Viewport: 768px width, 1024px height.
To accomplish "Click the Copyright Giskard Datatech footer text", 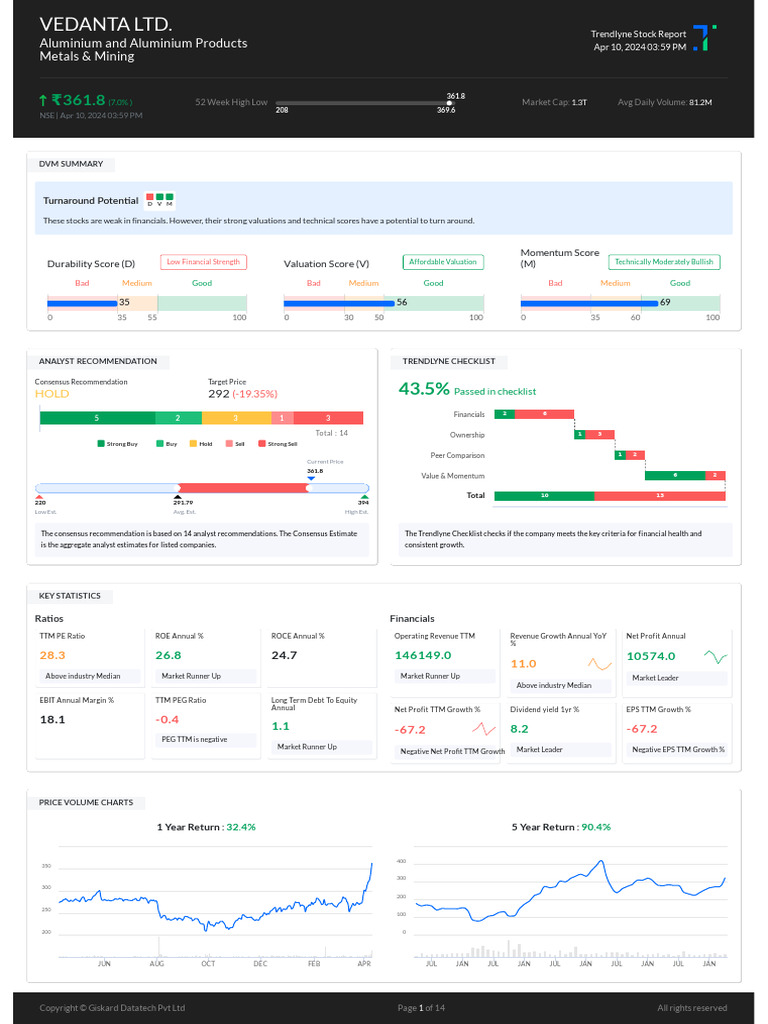I will pos(112,1008).
